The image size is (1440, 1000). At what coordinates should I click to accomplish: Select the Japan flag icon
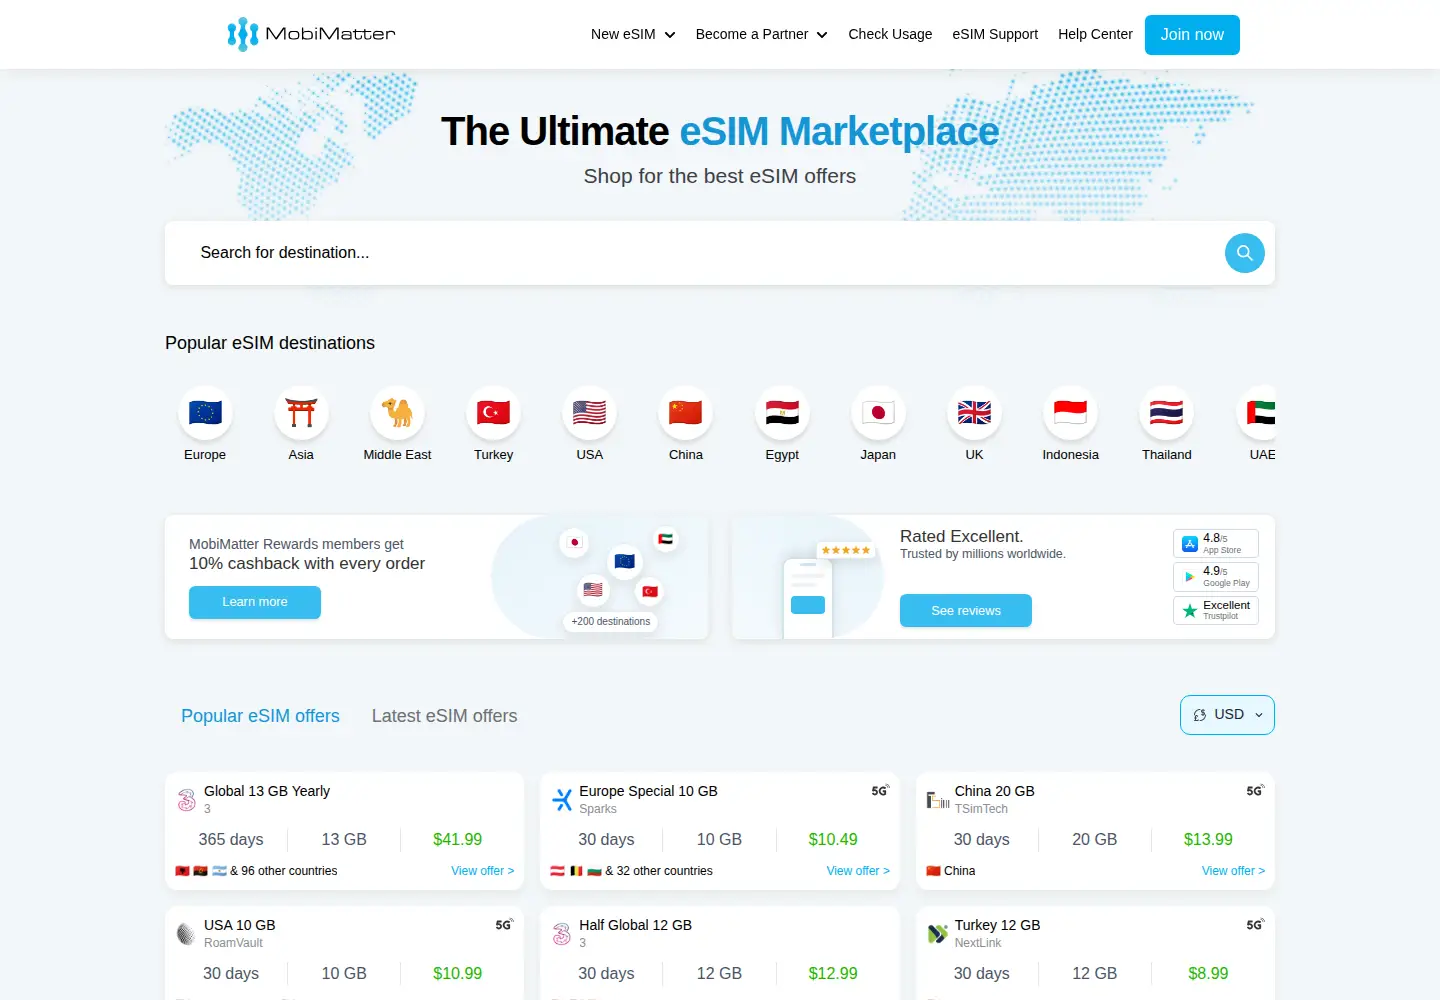(878, 413)
